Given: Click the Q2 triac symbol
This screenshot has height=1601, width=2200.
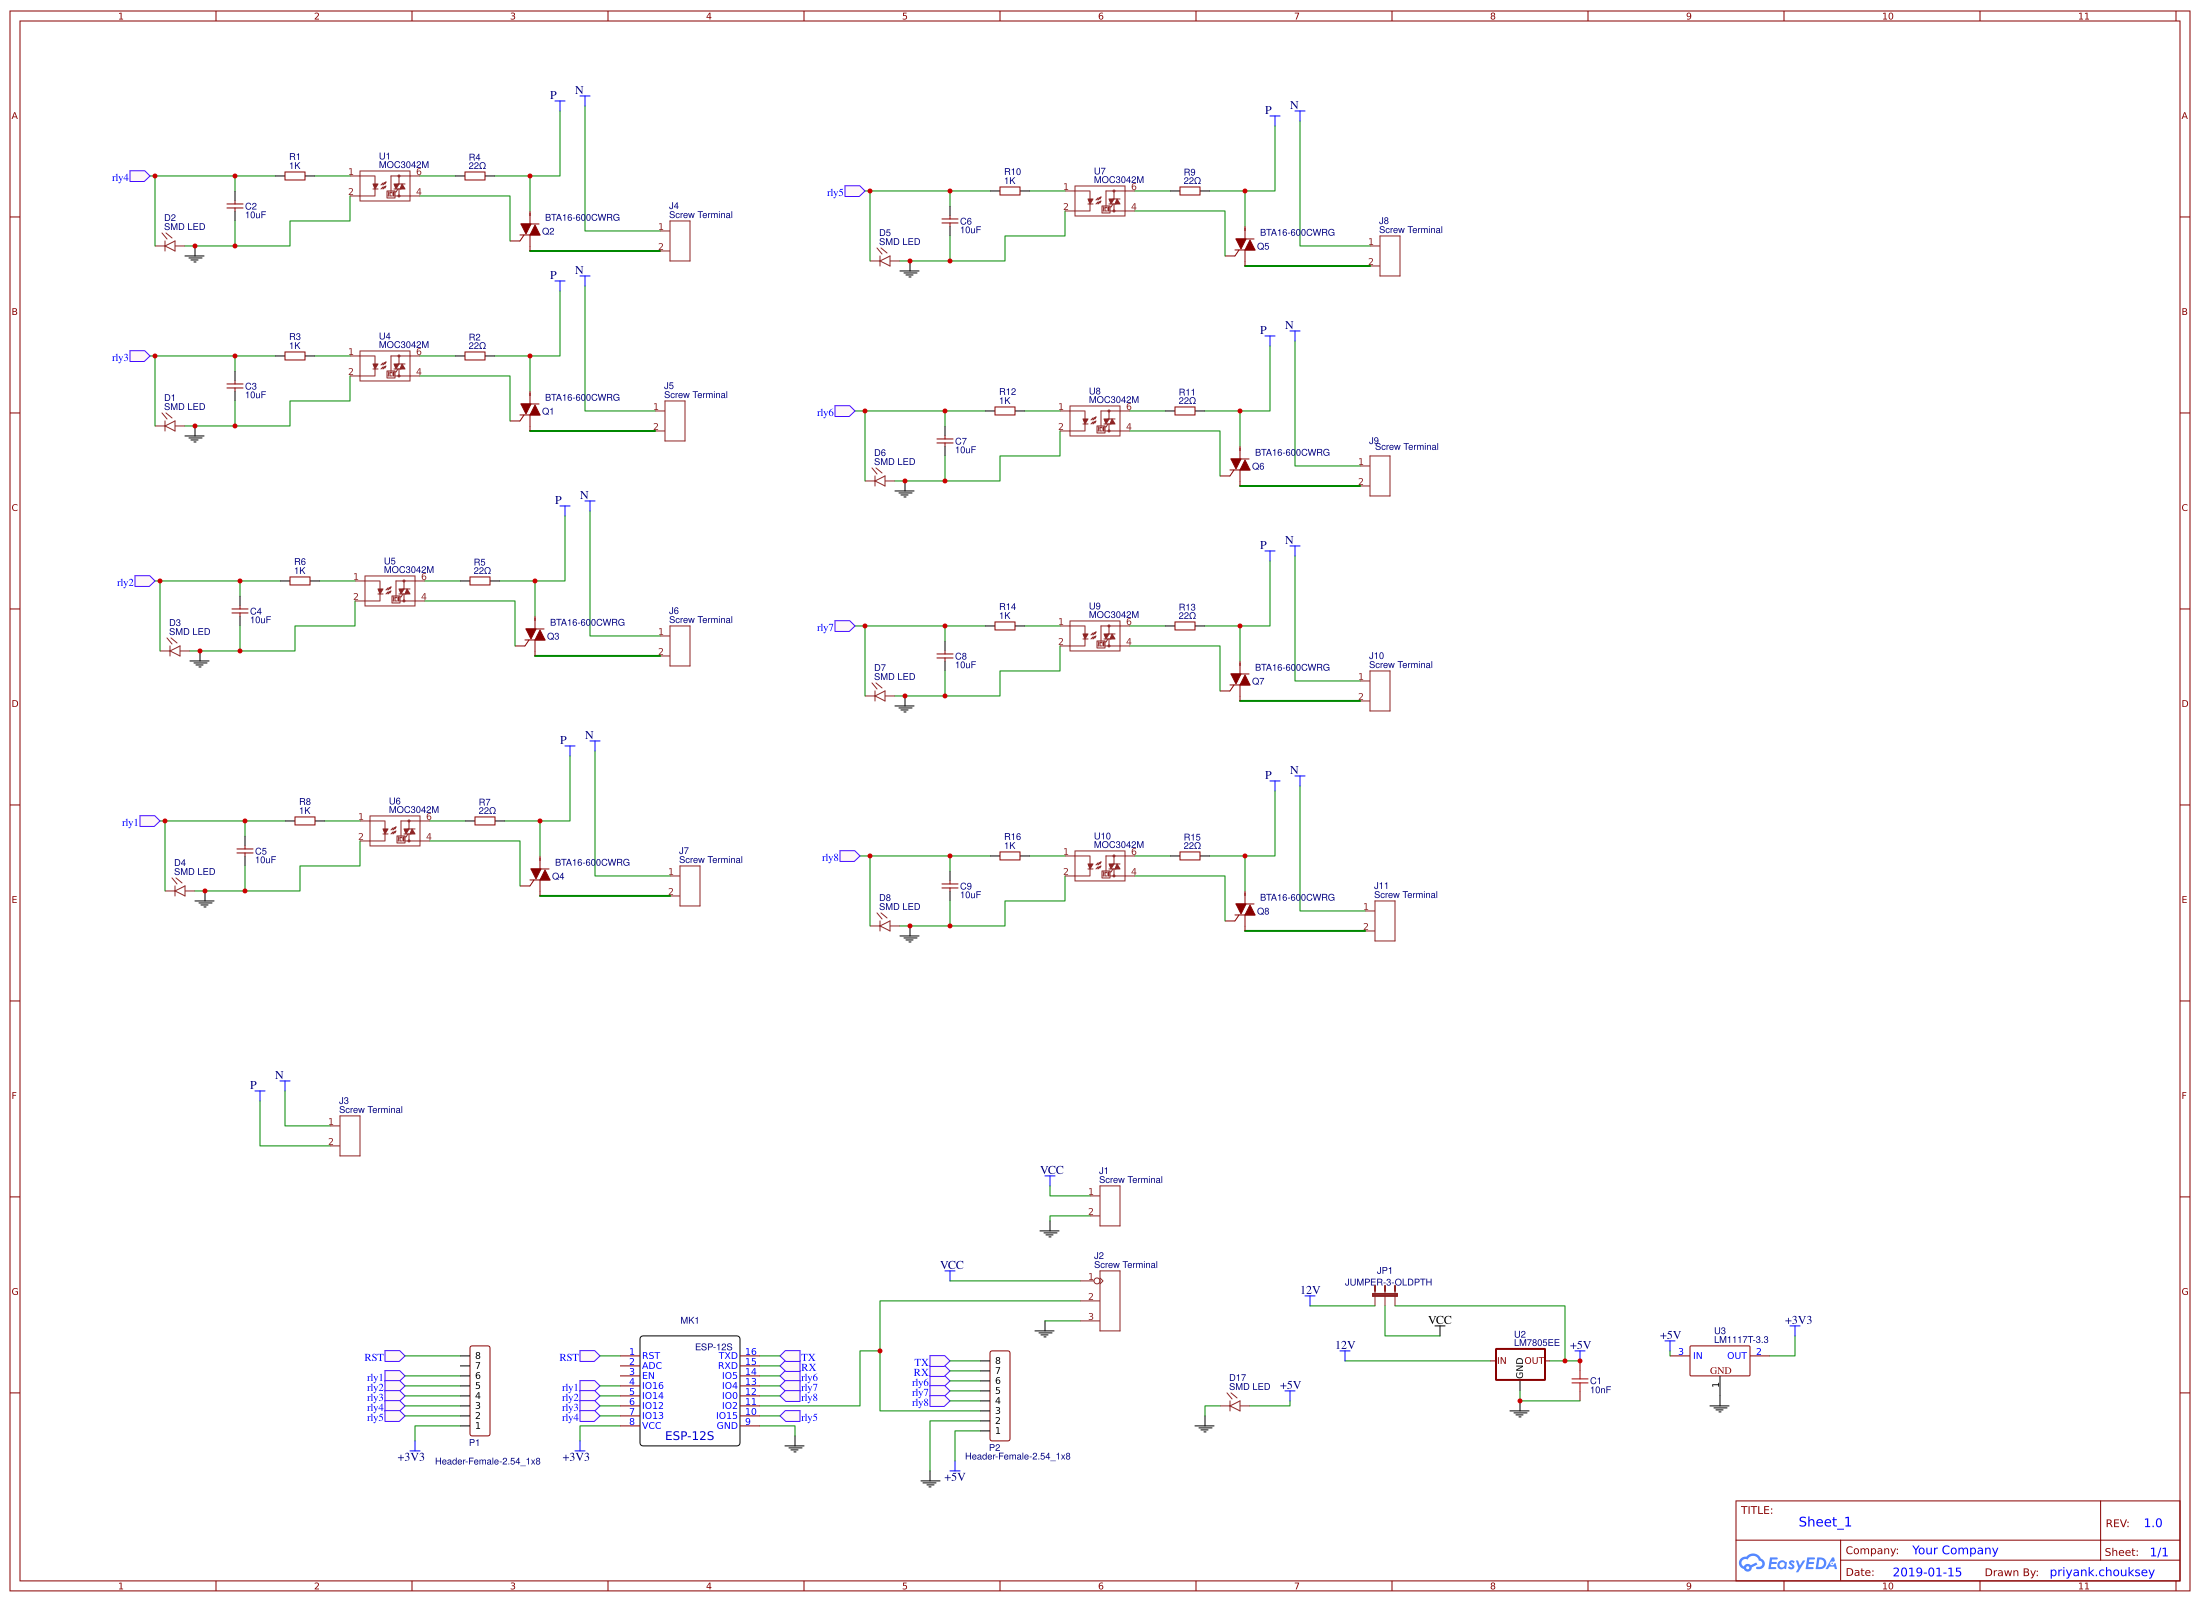Looking at the screenshot, I should [x=530, y=230].
